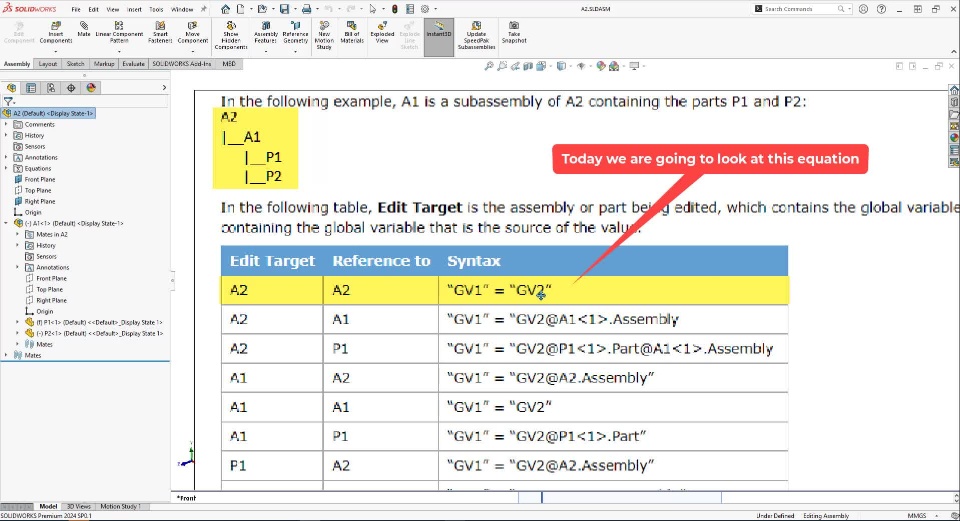
Task: Click the Open file icon
Action: [x=262, y=9]
